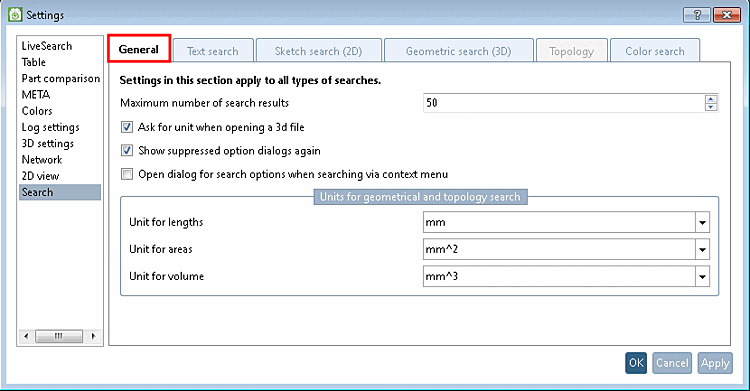This screenshot has height=391, width=750.
Task: Switch to the Text search tab
Action: pyautogui.click(x=213, y=51)
